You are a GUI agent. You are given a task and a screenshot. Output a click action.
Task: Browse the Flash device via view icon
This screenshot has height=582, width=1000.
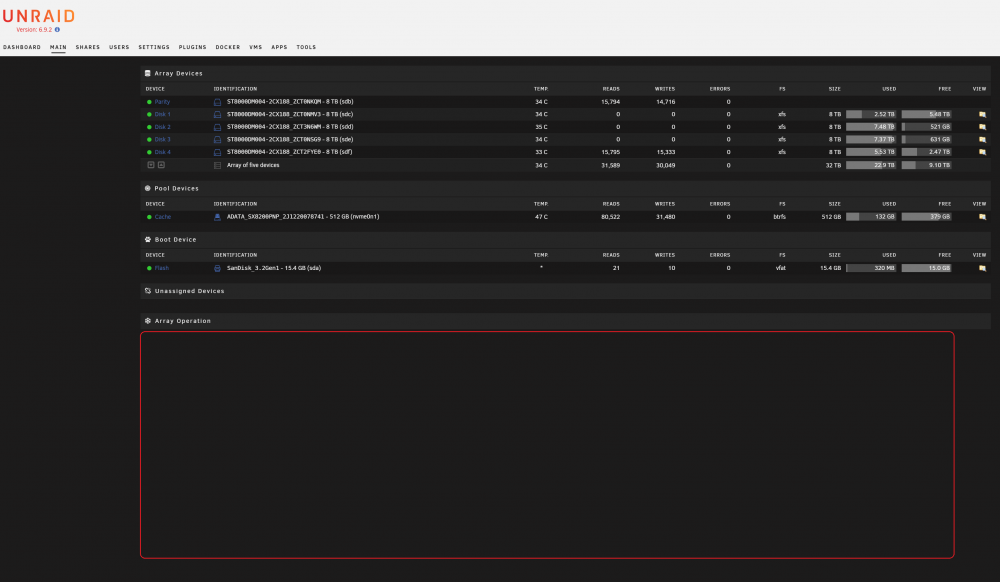pyautogui.click(x=982, y=268)
